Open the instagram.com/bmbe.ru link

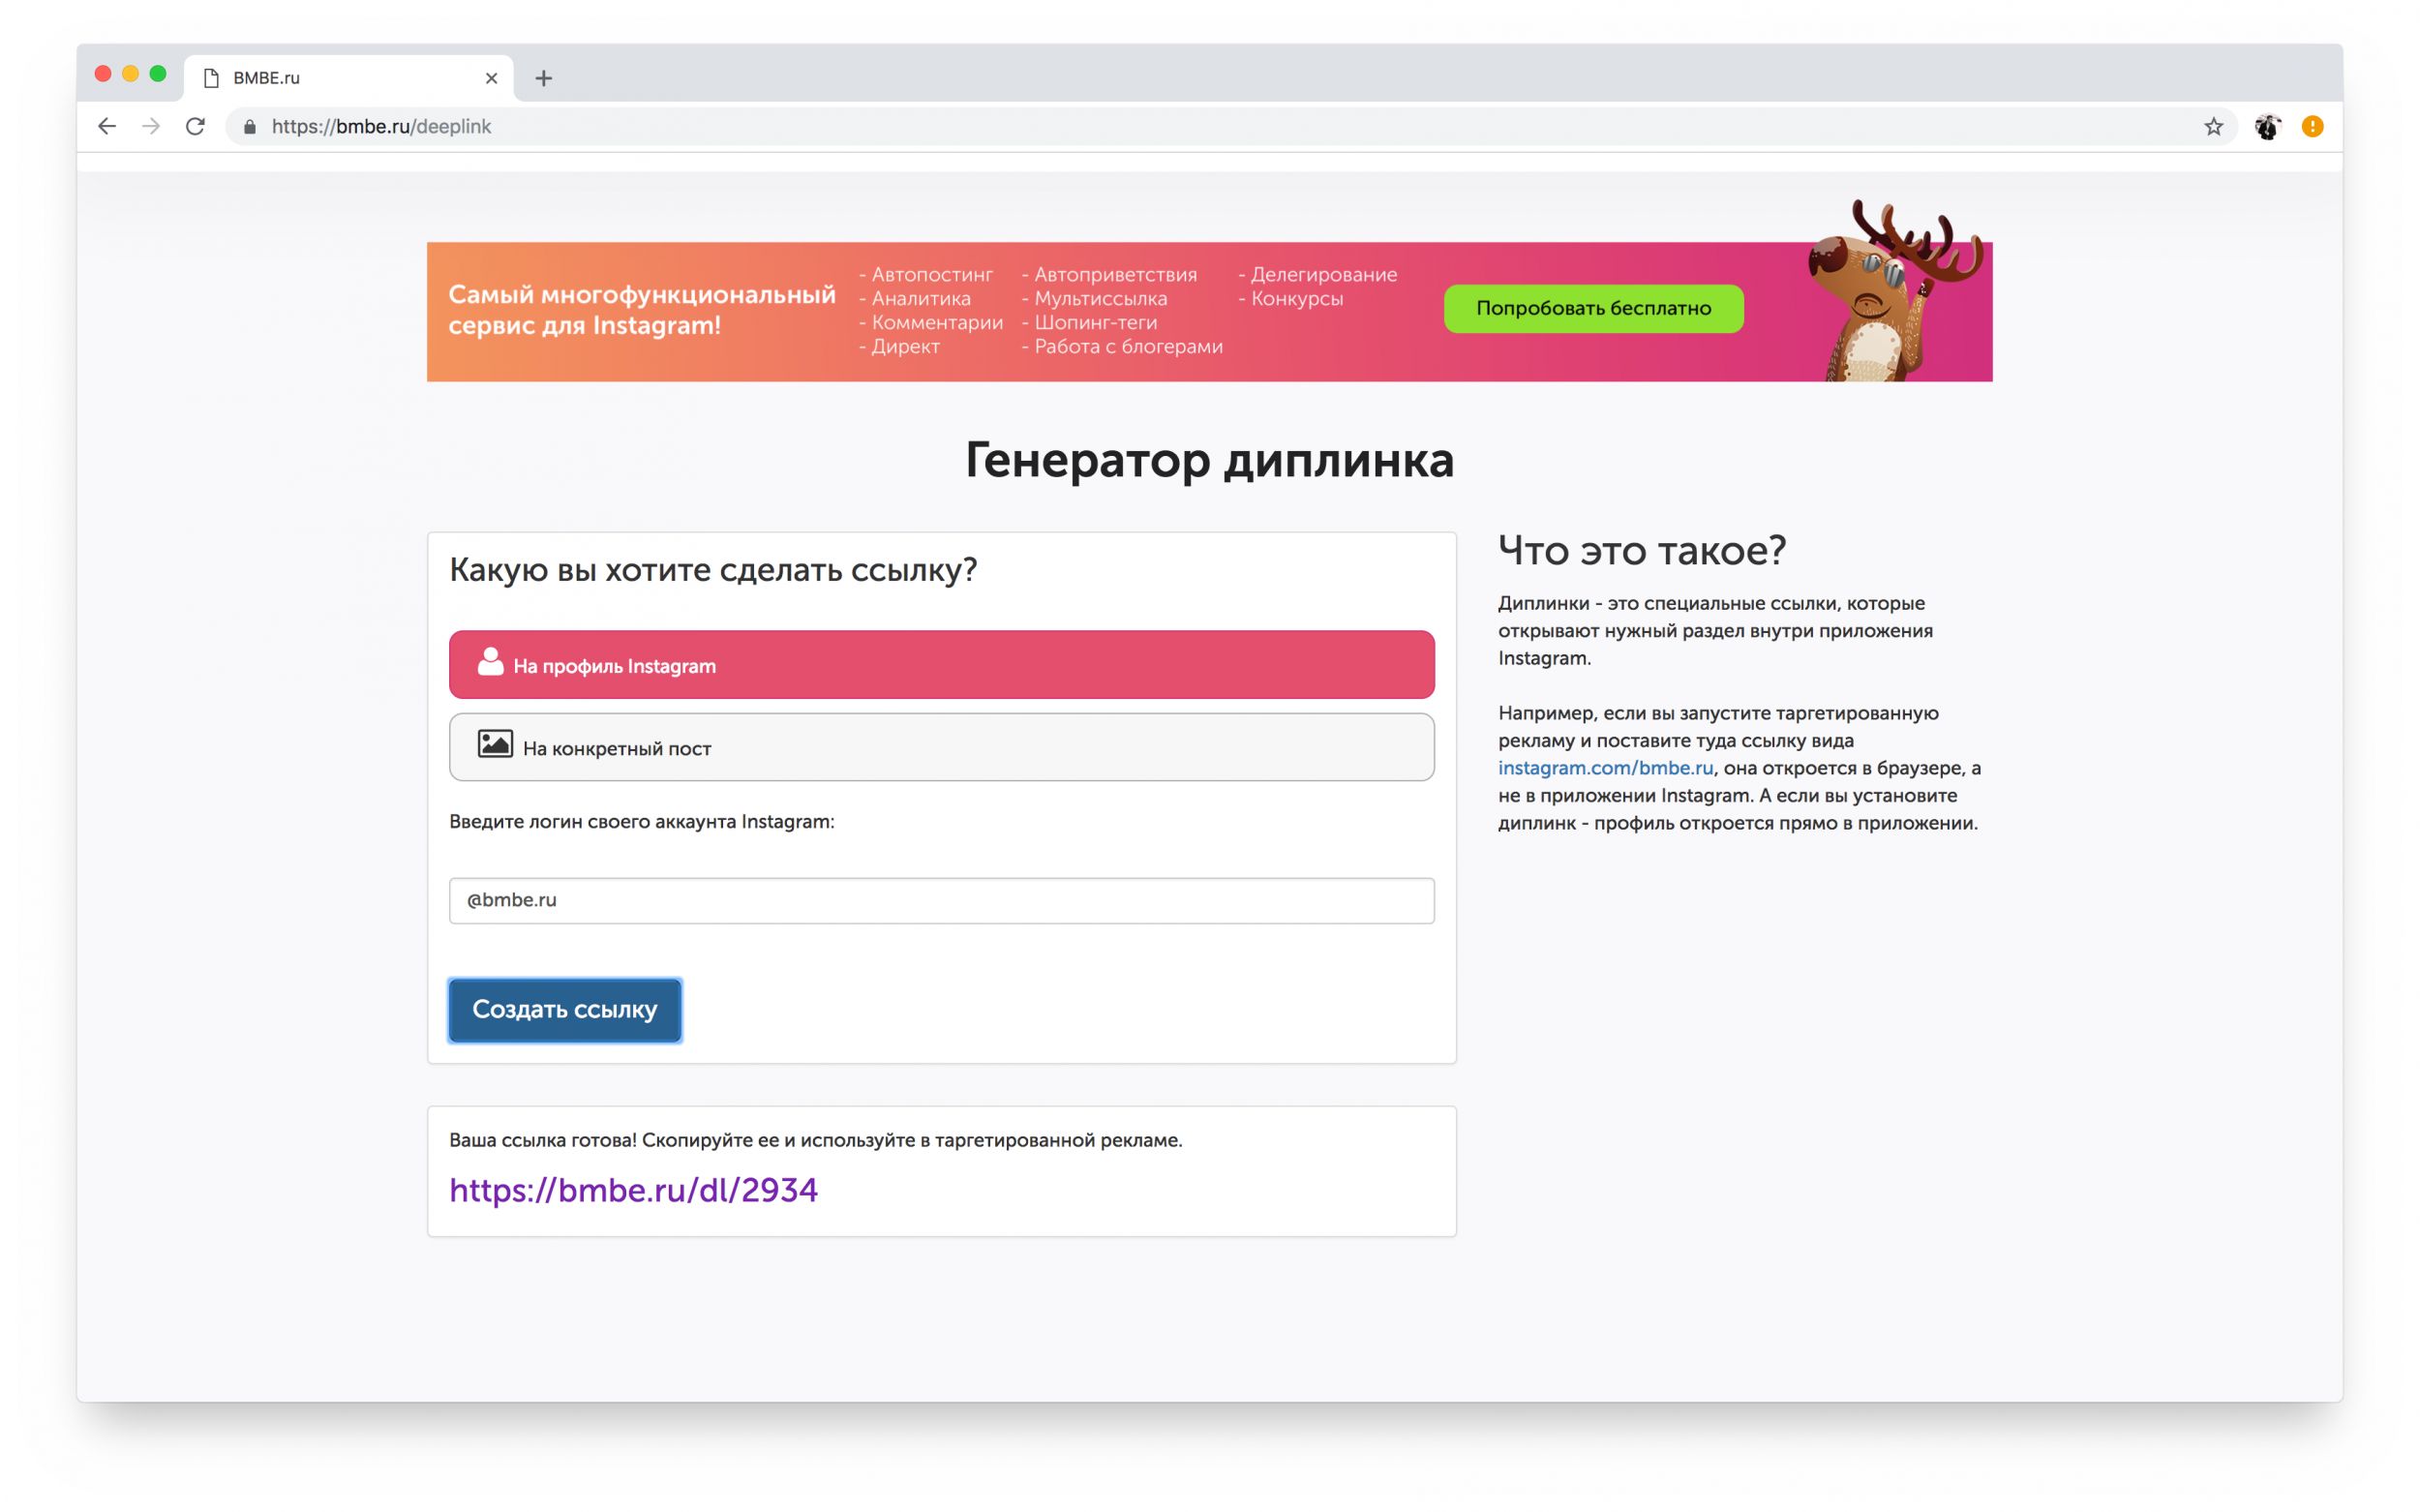1605,768
